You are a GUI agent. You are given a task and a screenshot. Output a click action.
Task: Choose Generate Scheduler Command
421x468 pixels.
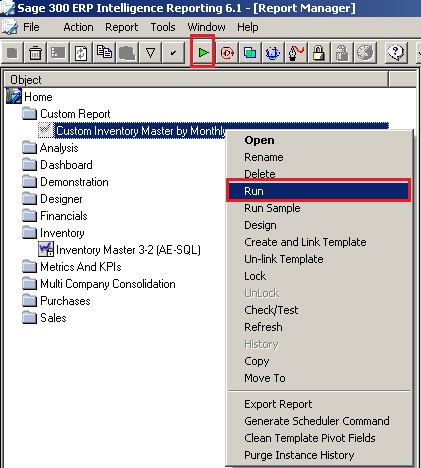pyautogui.click(x=318, y=421)
